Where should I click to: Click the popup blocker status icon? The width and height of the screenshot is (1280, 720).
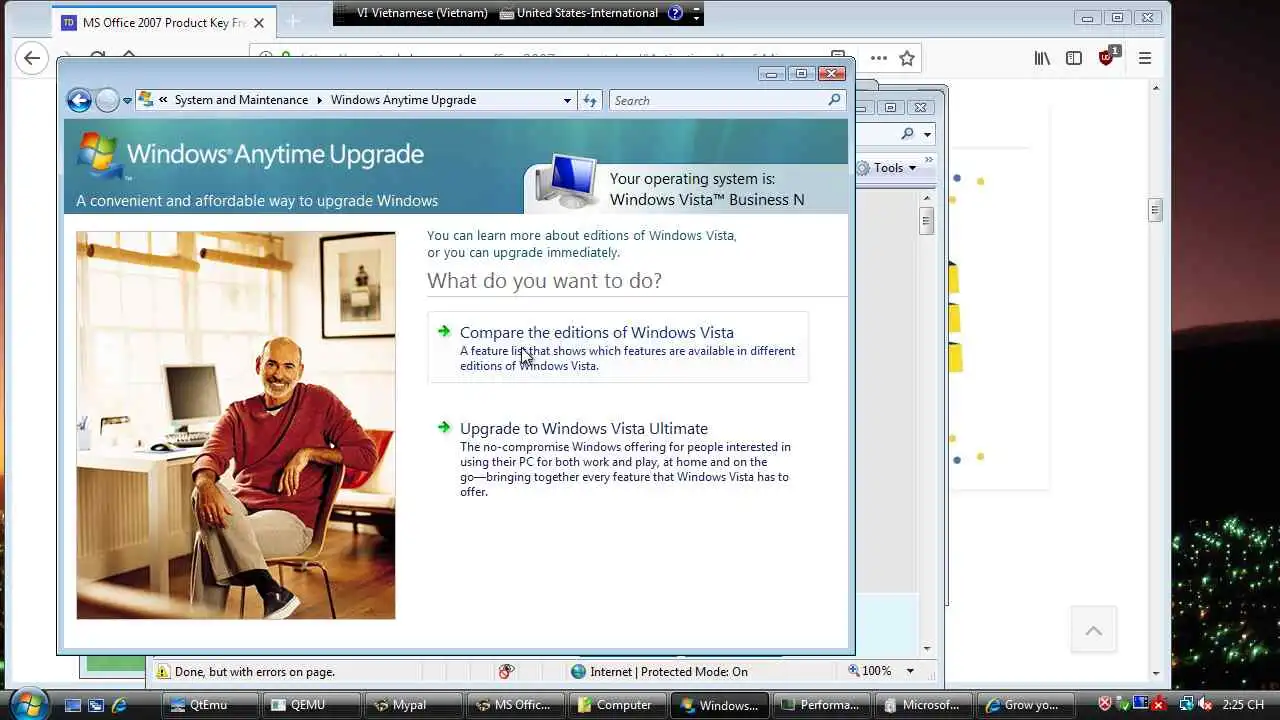pos(506,671)
